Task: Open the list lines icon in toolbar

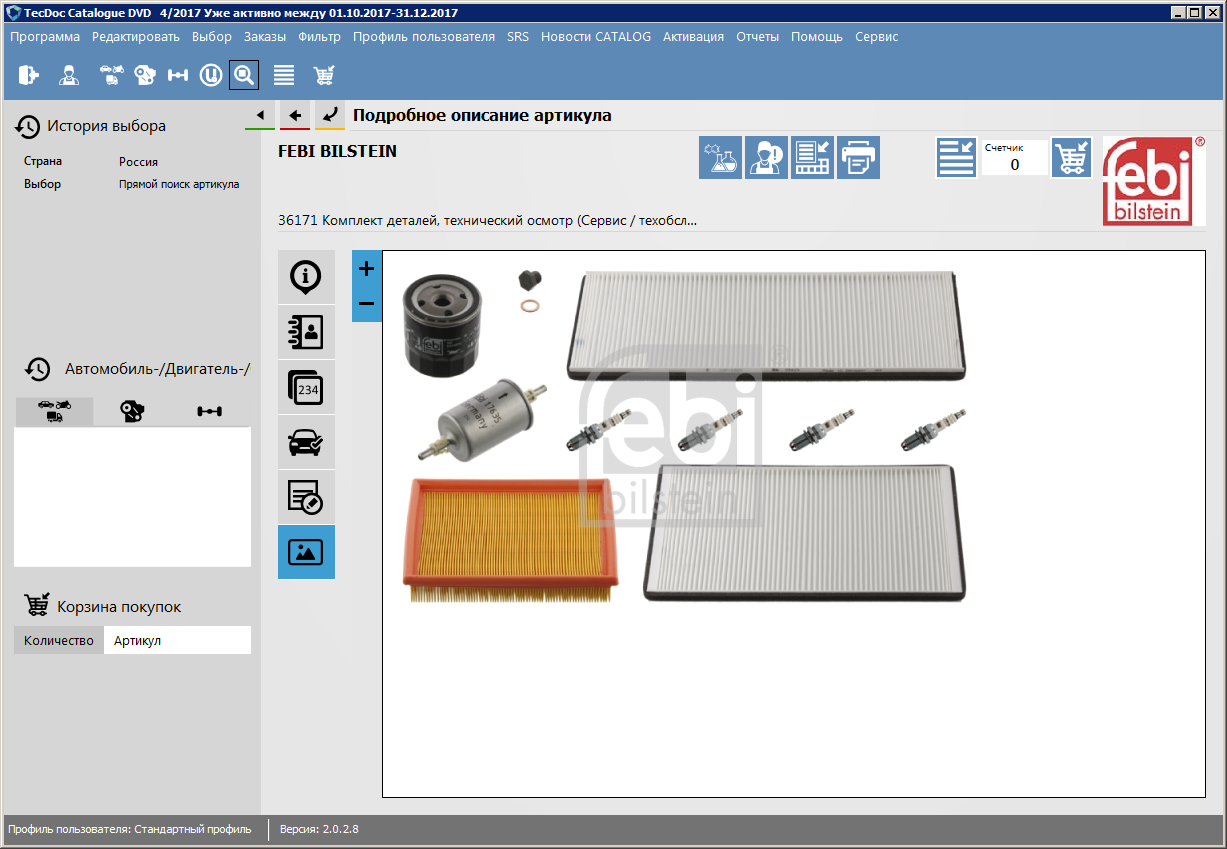Action: click(284, 75)
